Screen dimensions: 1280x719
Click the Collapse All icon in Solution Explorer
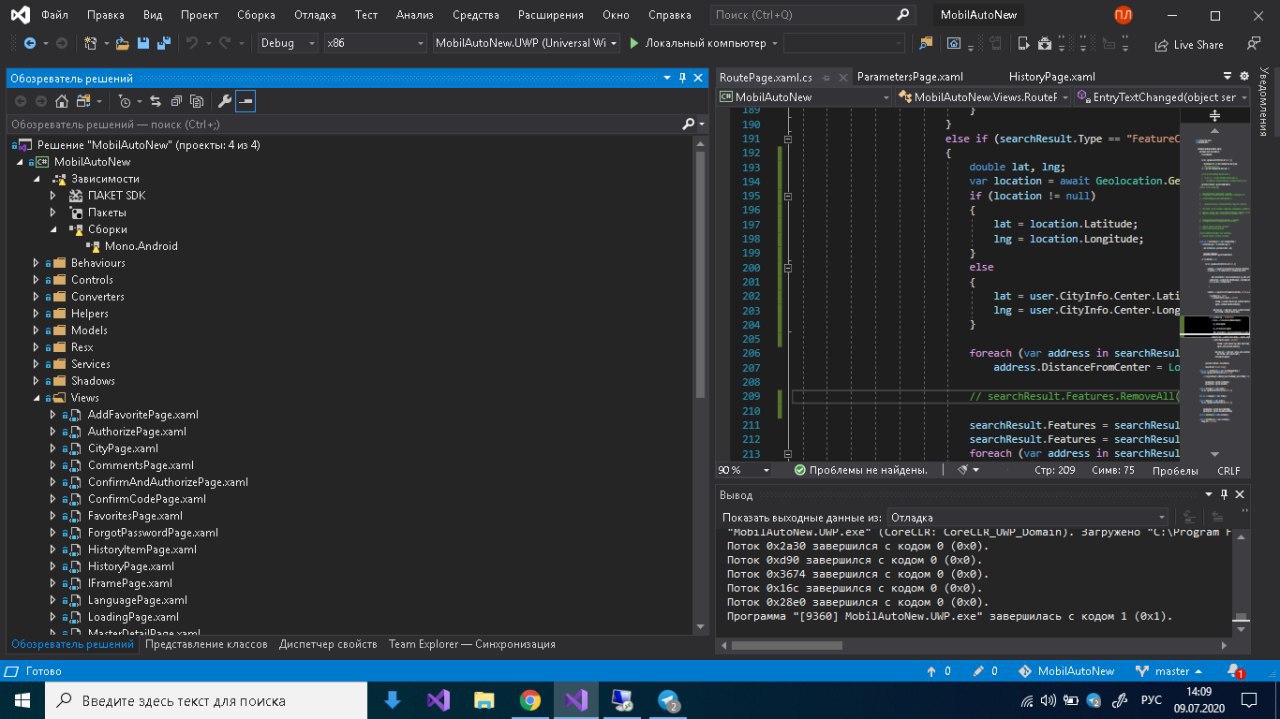pyautogui.click(x=176, y=101)
